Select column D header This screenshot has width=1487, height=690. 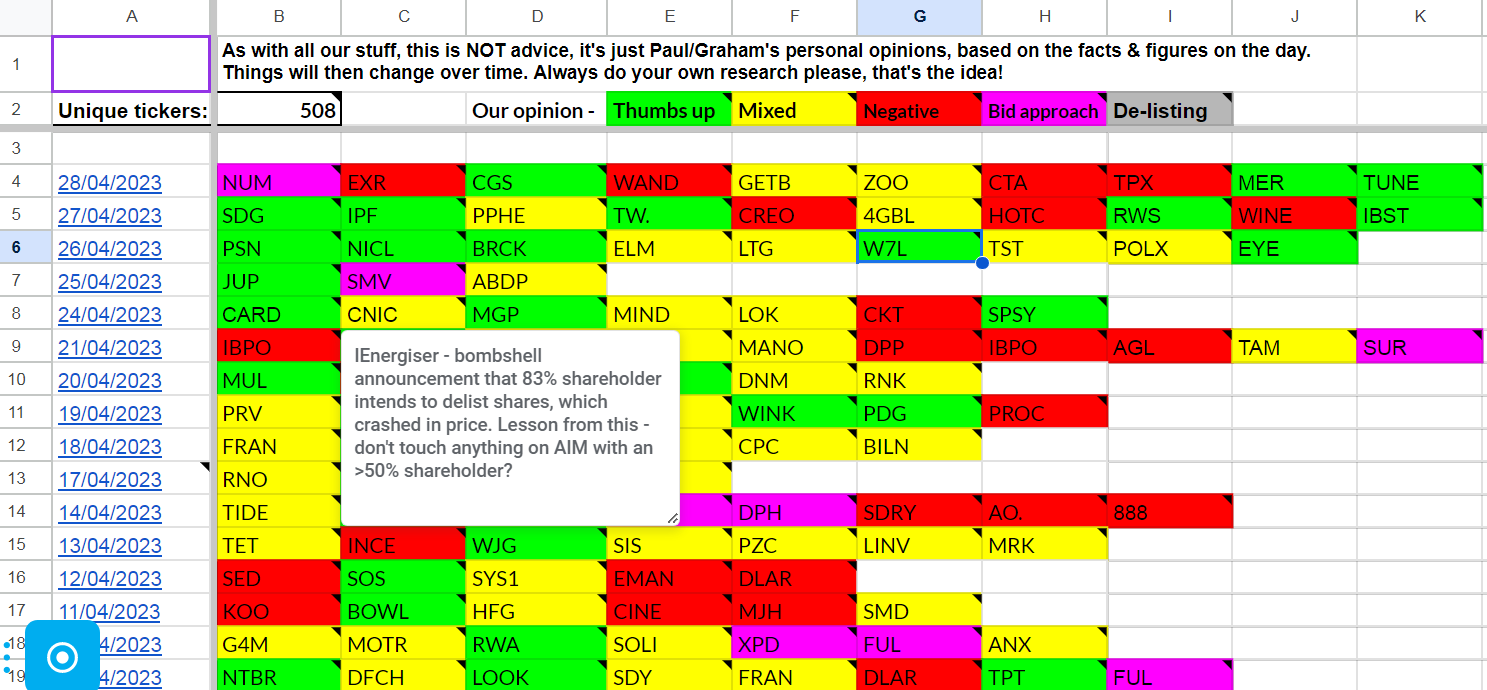537,16
